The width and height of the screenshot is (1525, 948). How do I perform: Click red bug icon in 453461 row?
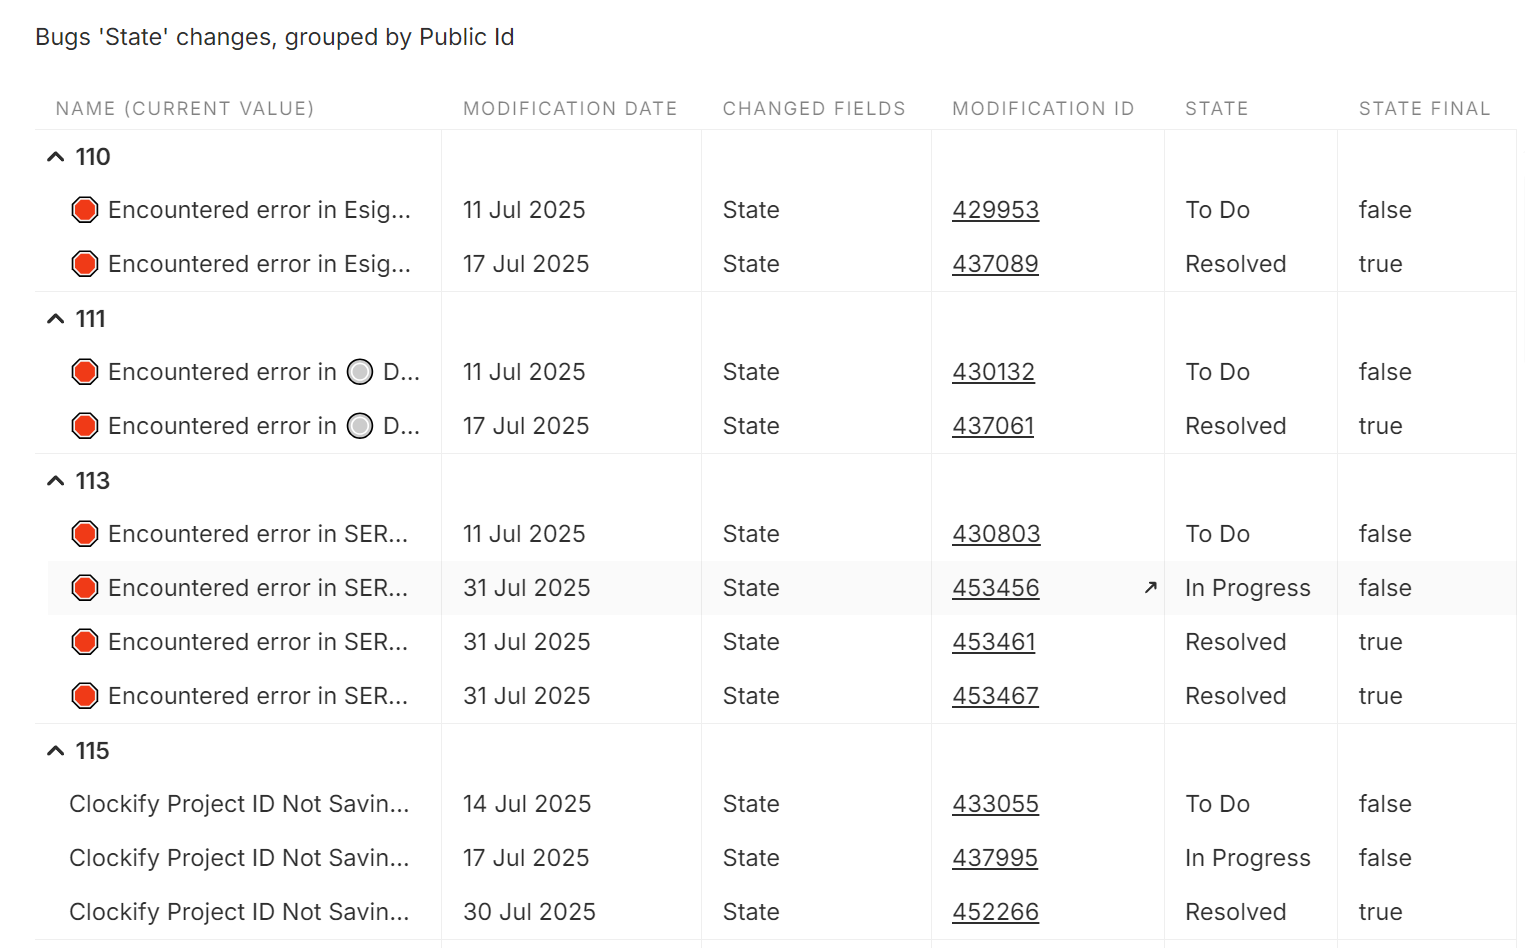point(85,642)
